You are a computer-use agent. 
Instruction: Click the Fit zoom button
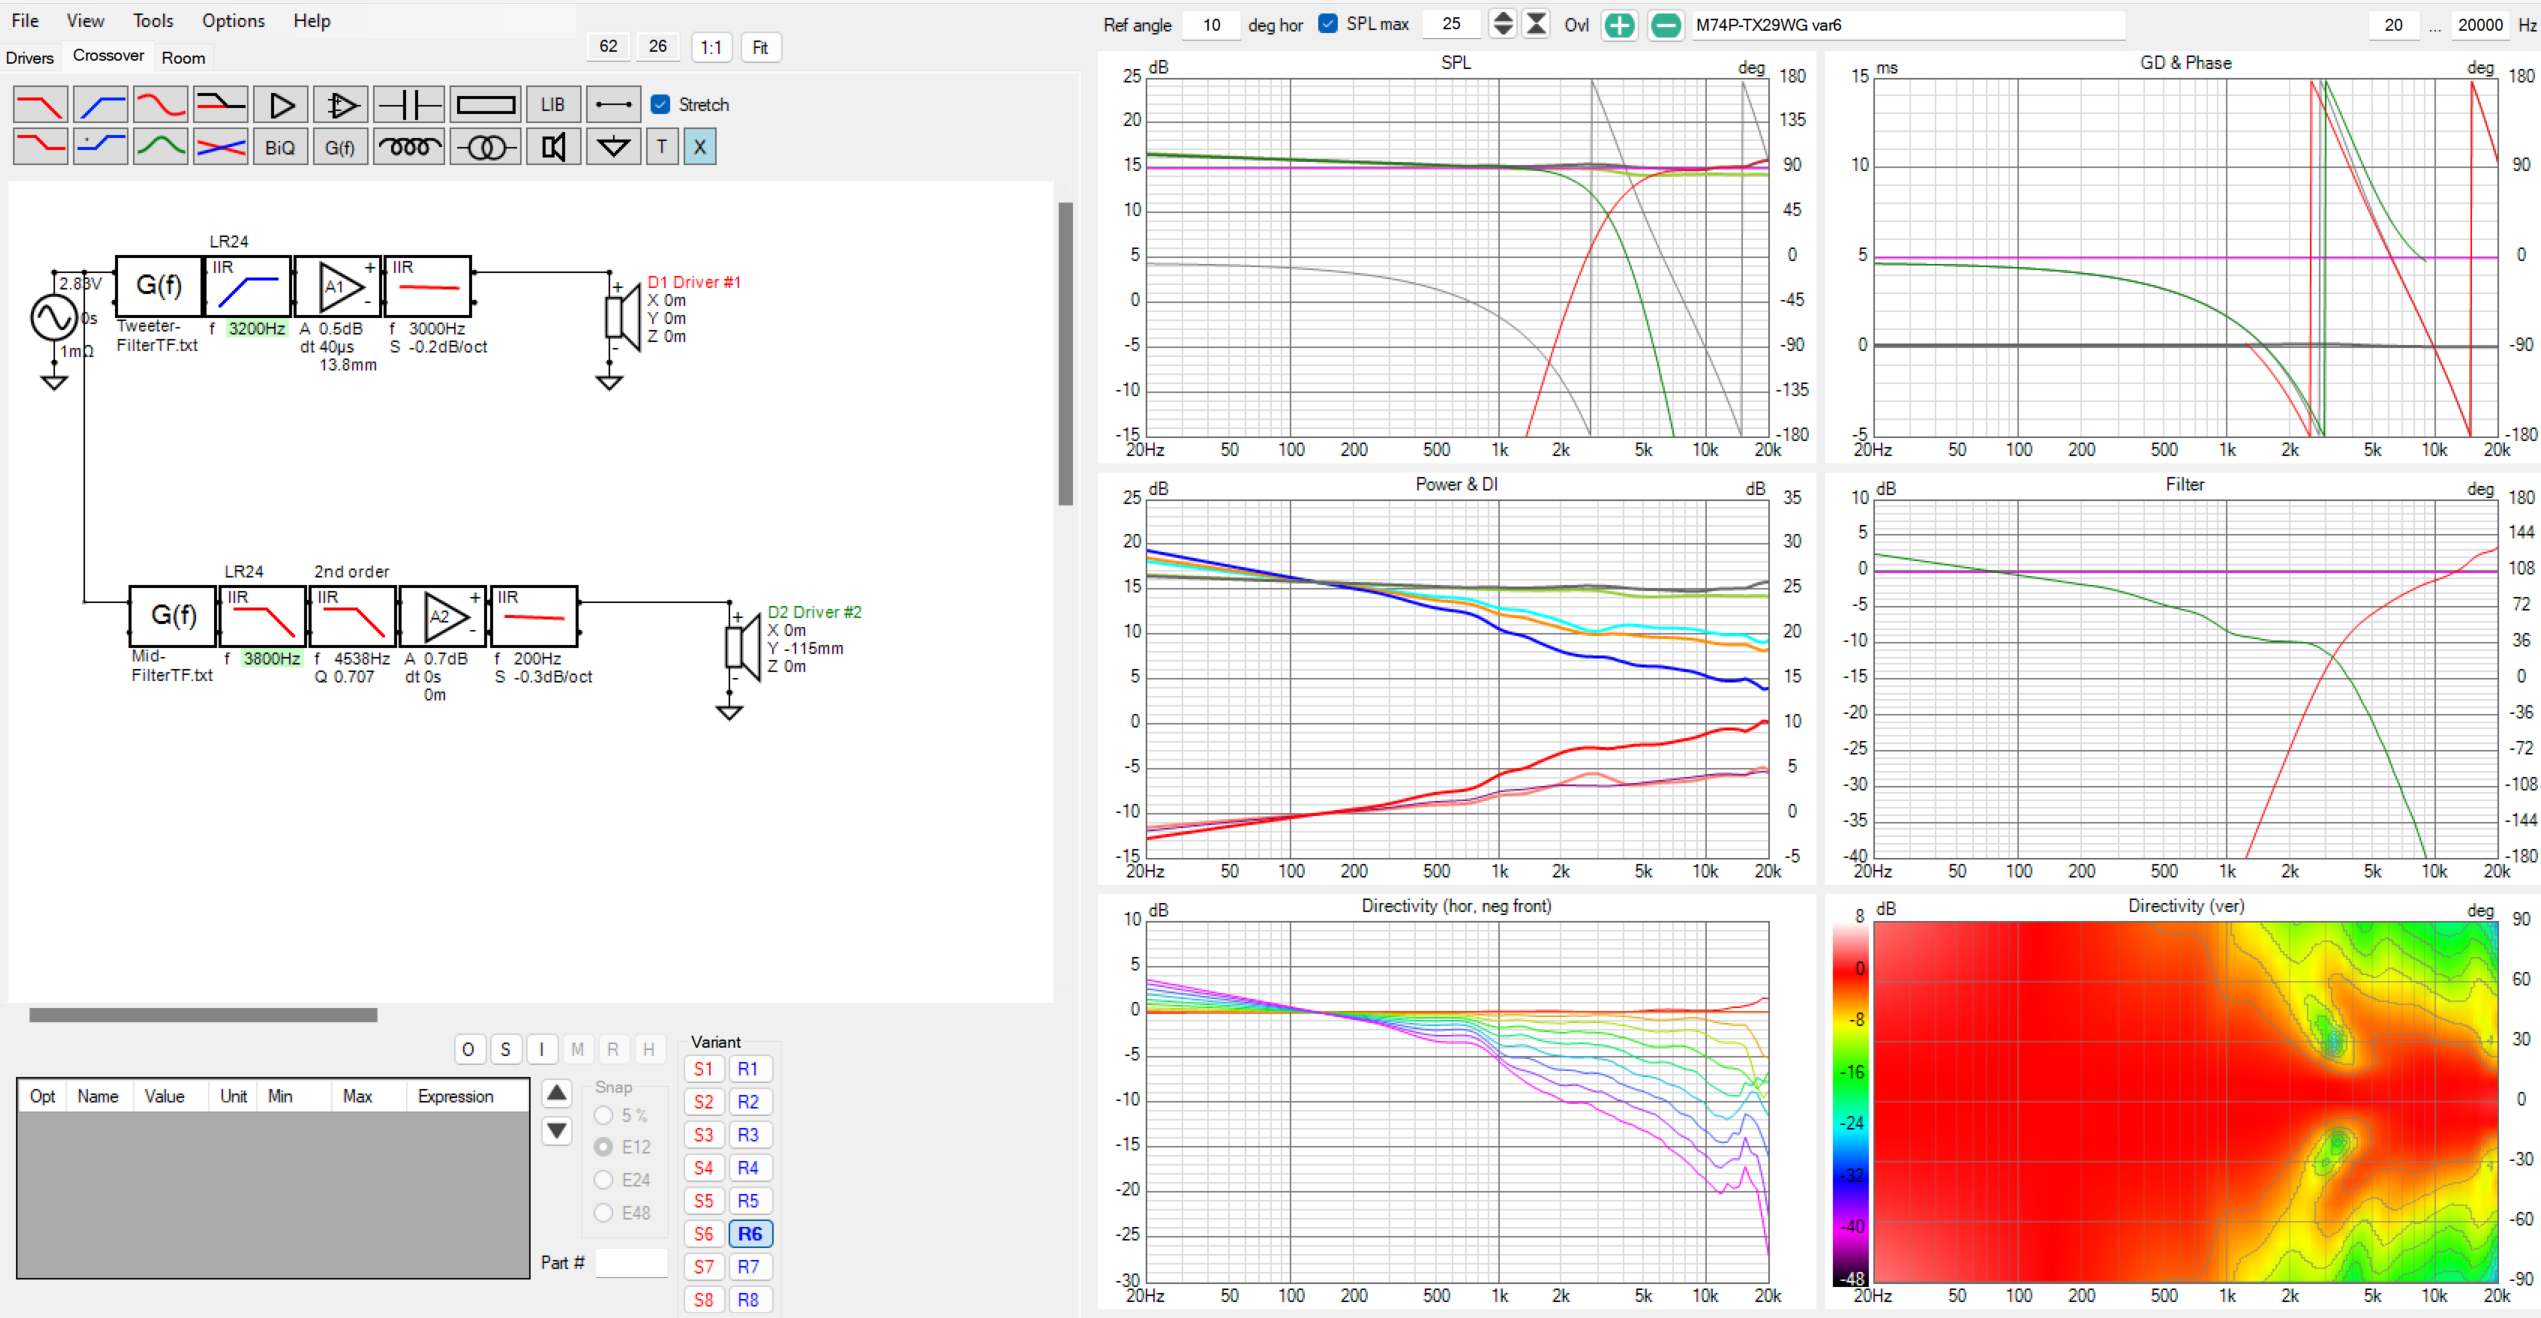click(x=760, y=47)
